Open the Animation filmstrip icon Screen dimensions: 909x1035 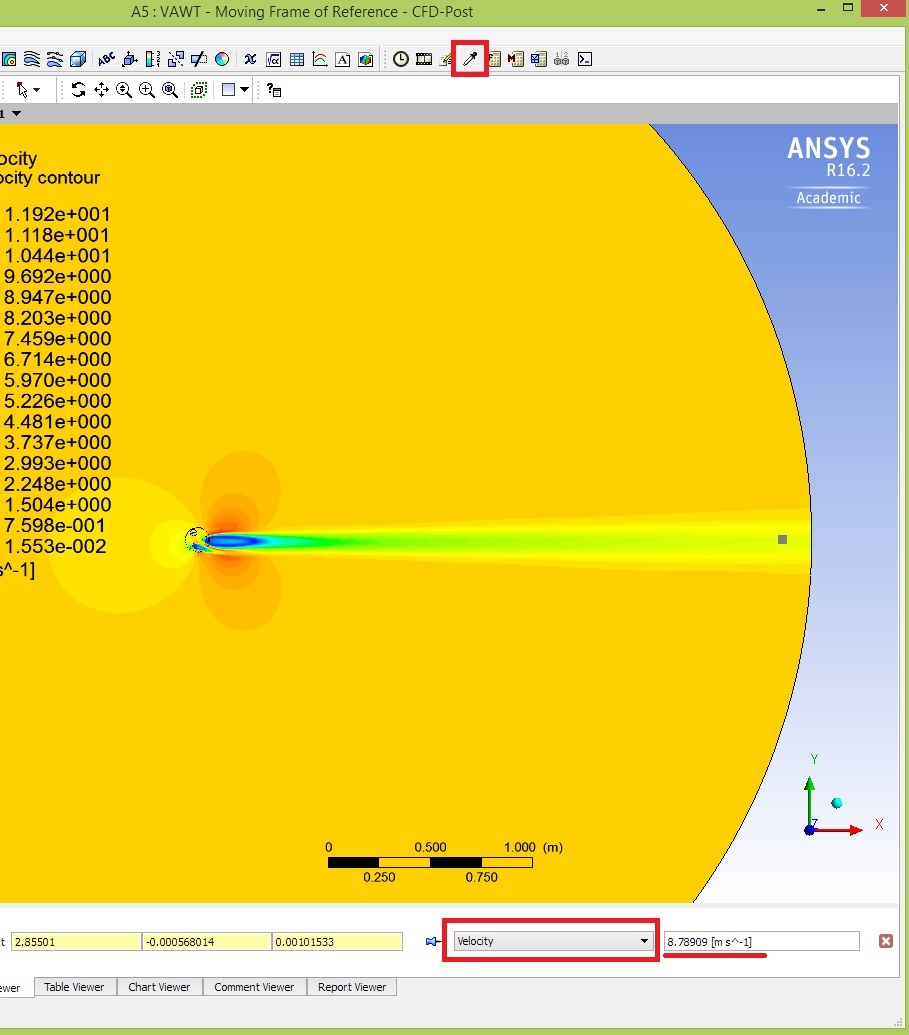pyautogui.click(x=424, y=59)
